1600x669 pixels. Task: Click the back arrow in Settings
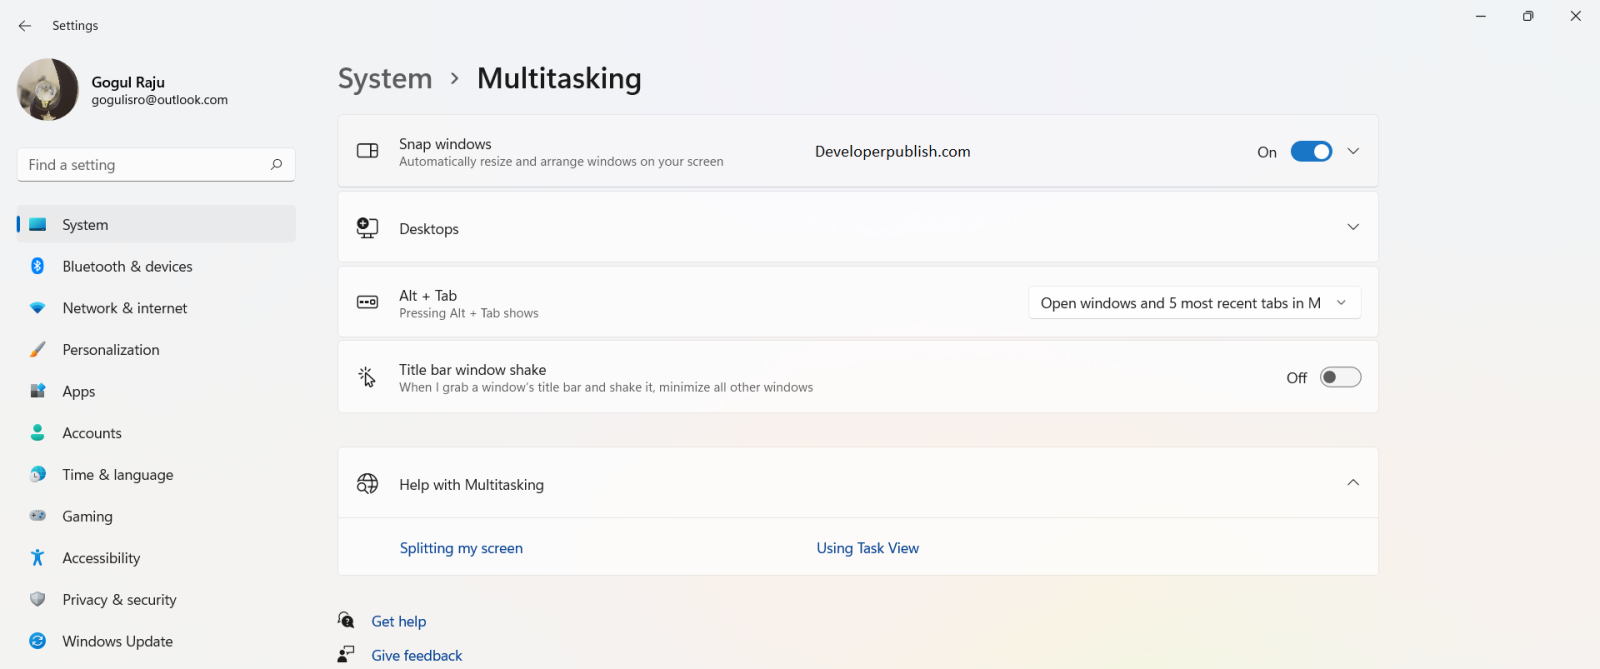25,26
